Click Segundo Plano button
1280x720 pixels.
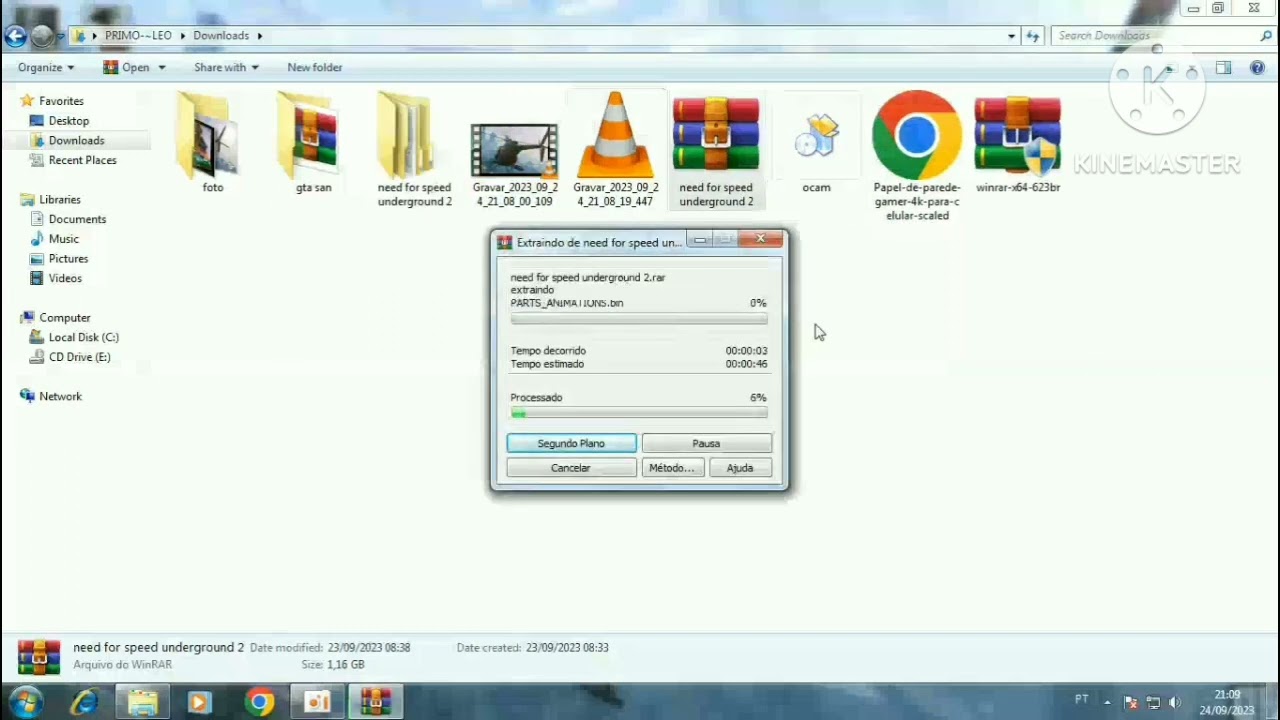[x=571, y=443]
